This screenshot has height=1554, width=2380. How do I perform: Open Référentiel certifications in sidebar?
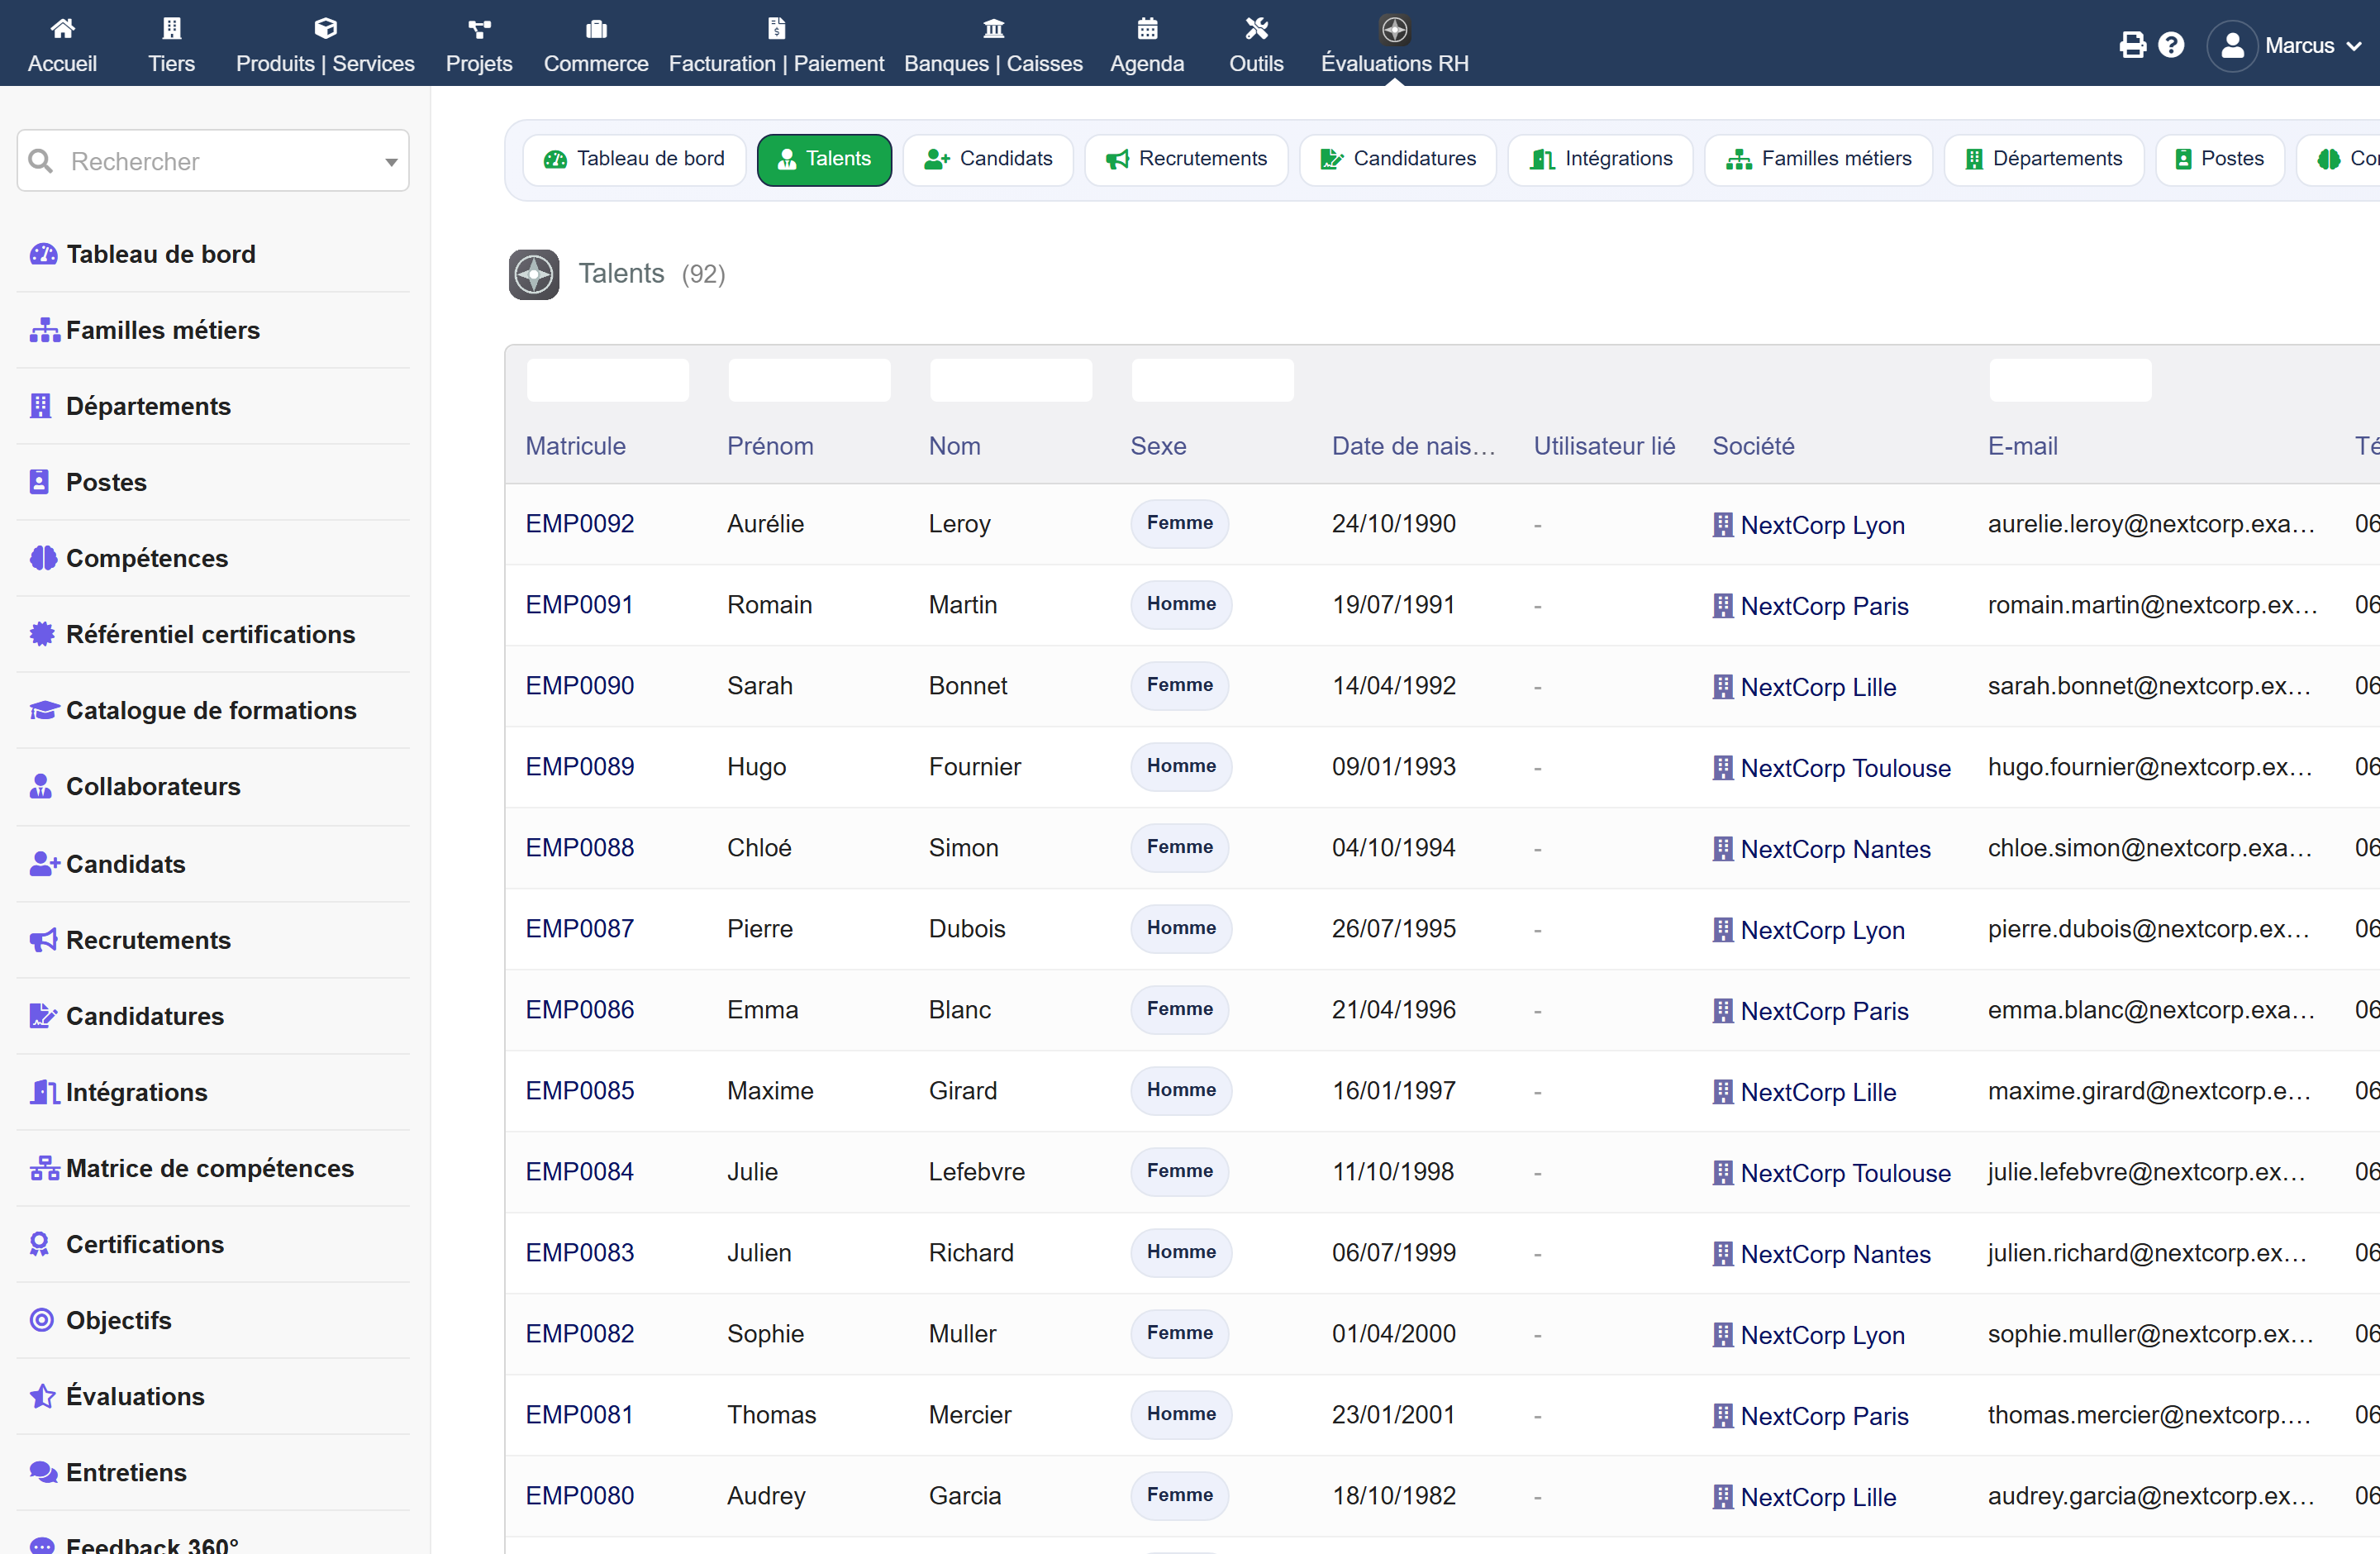pyautogui.click(x=210, y=634)
